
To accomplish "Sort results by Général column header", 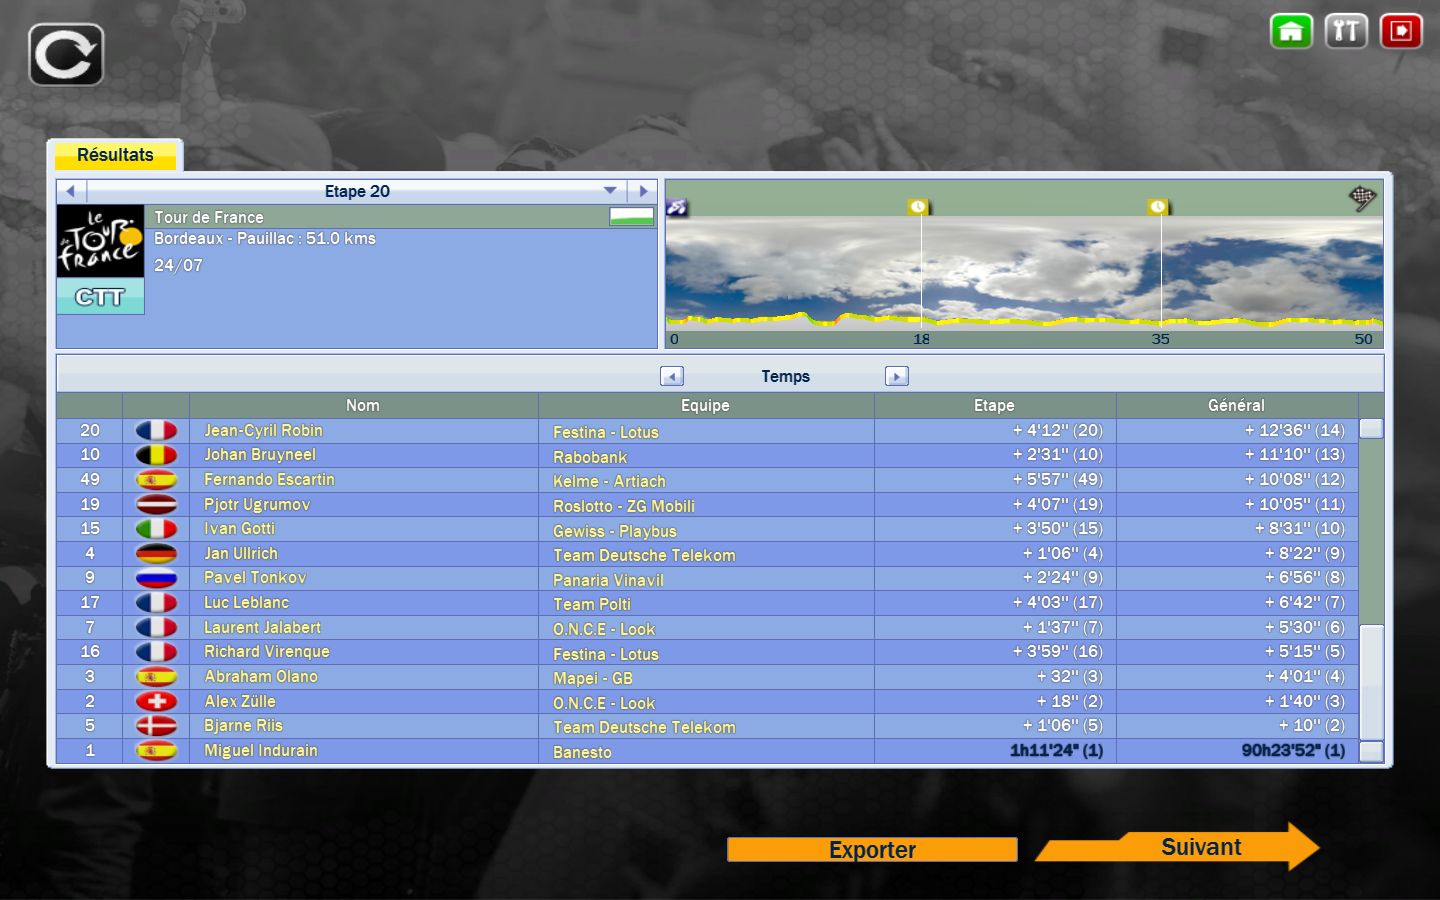I will (x=1236, y=405).
